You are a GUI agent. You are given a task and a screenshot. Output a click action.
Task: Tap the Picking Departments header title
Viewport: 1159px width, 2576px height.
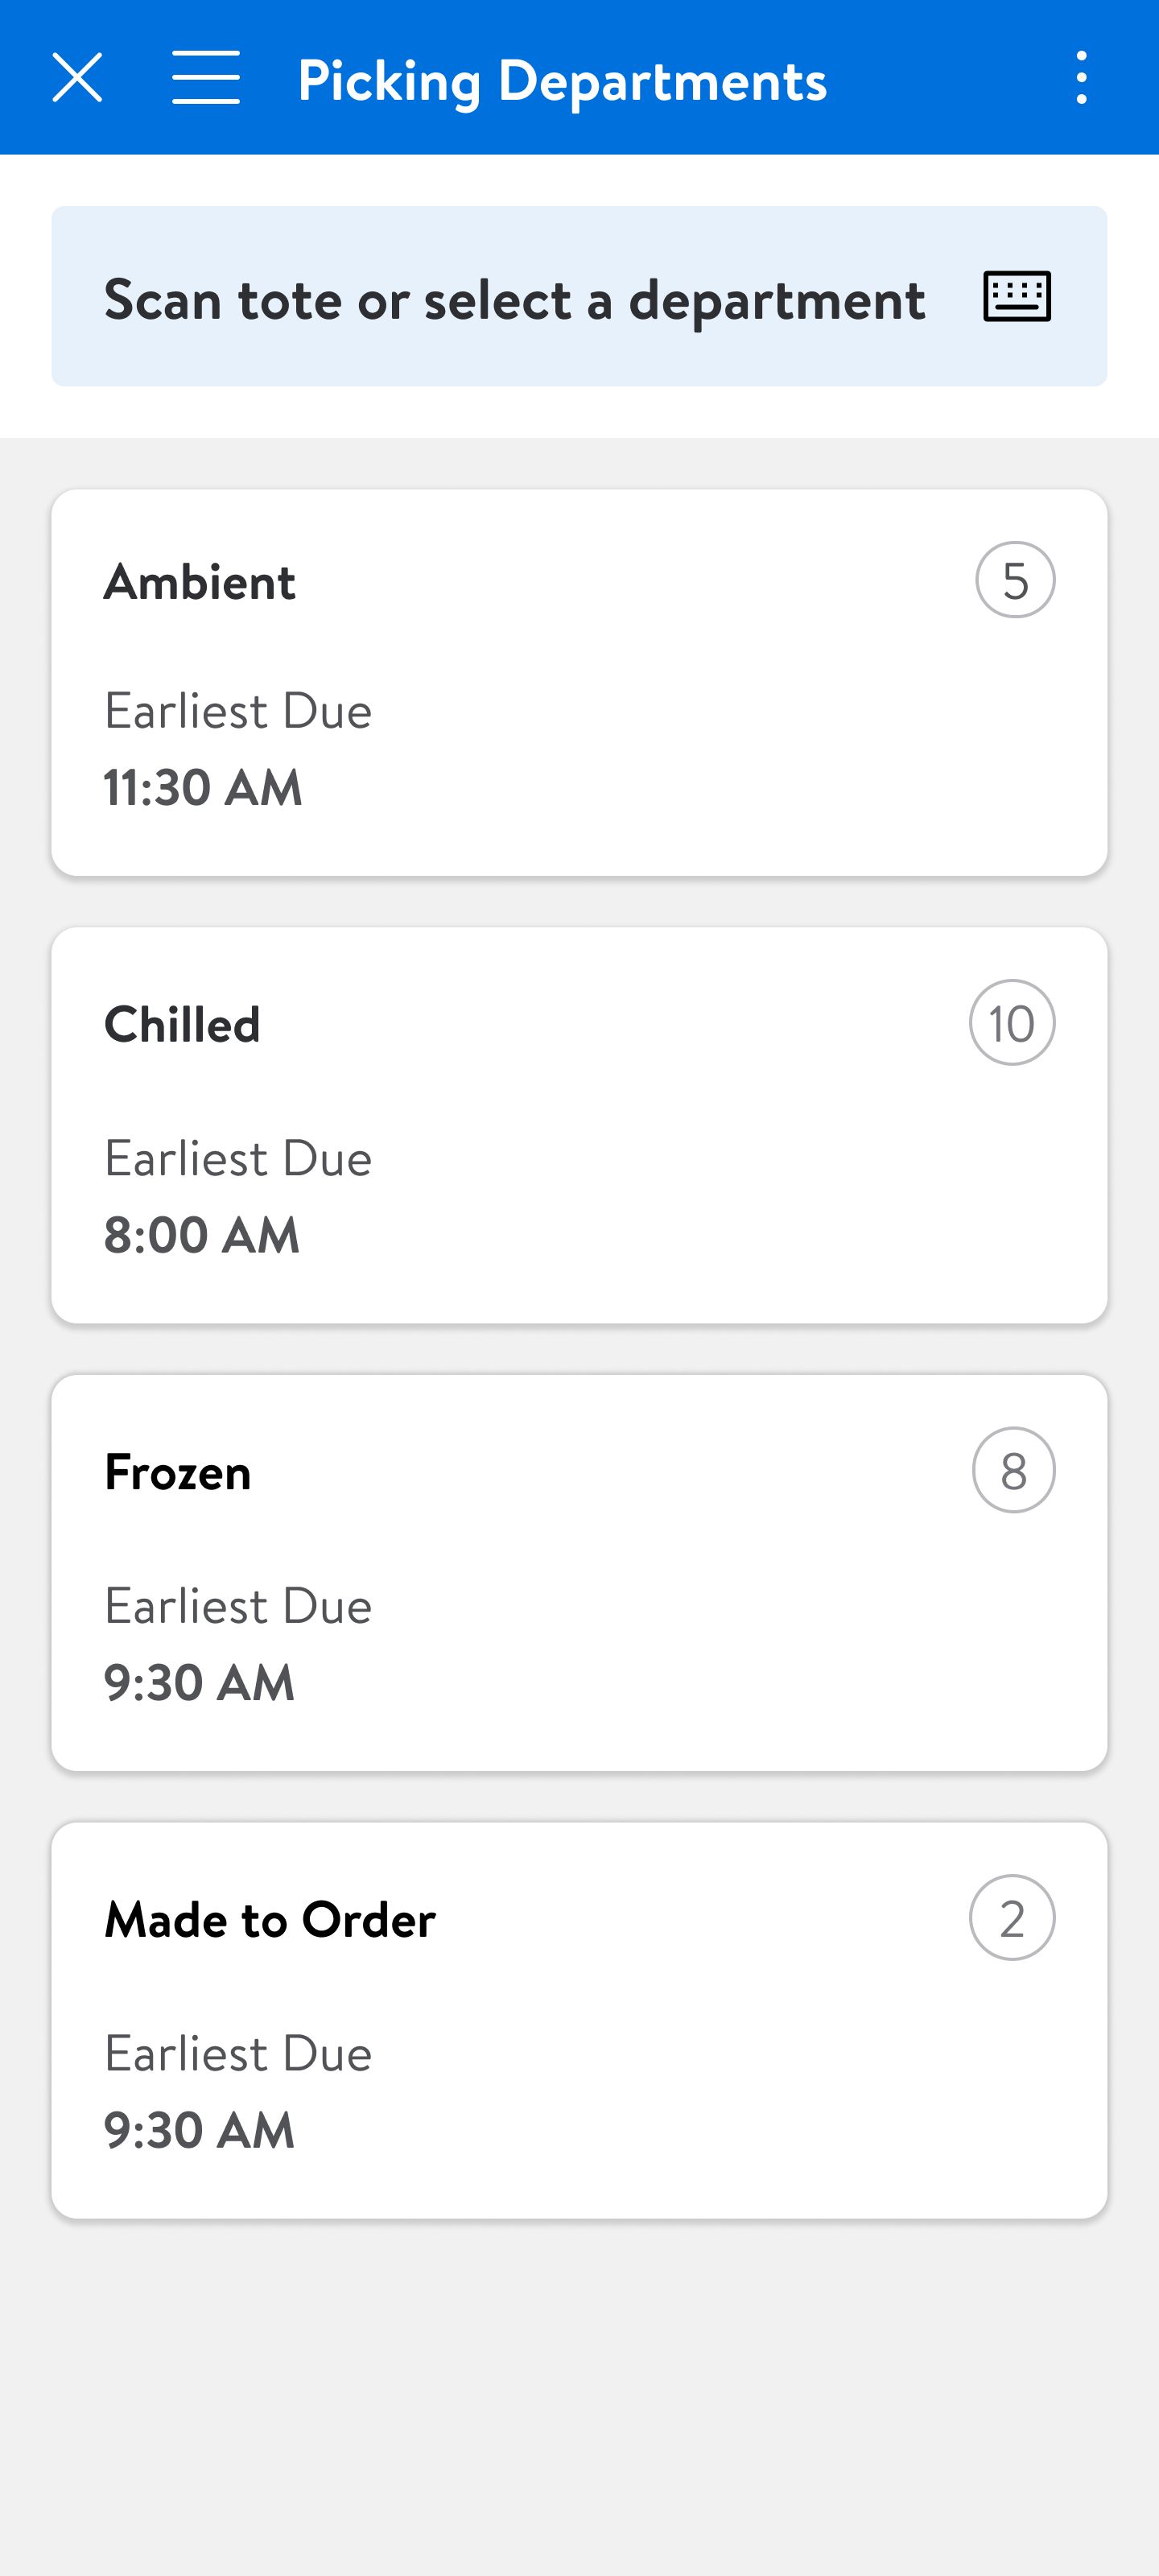point(562,80)
